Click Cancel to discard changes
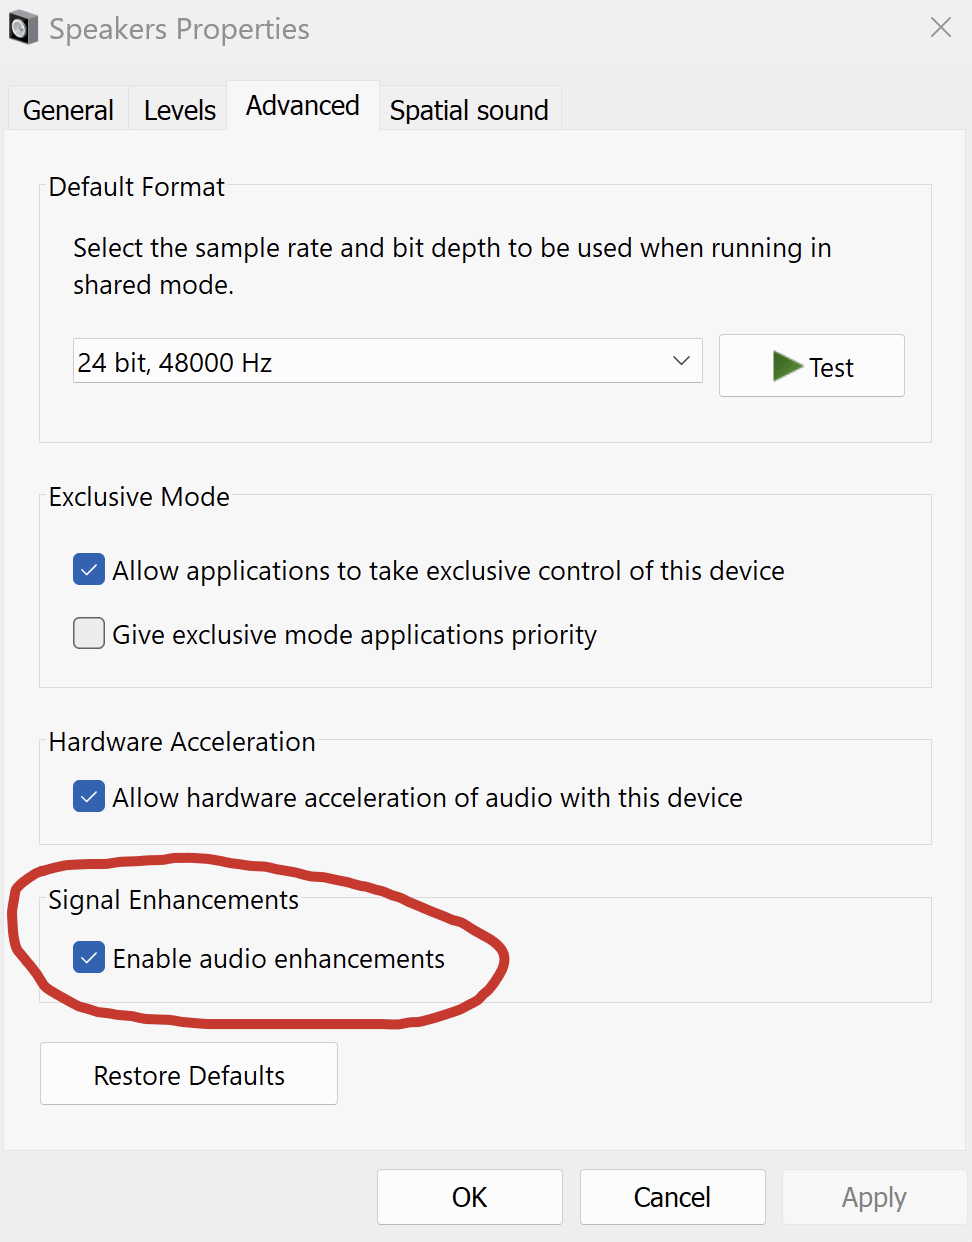 [672, 1197]
